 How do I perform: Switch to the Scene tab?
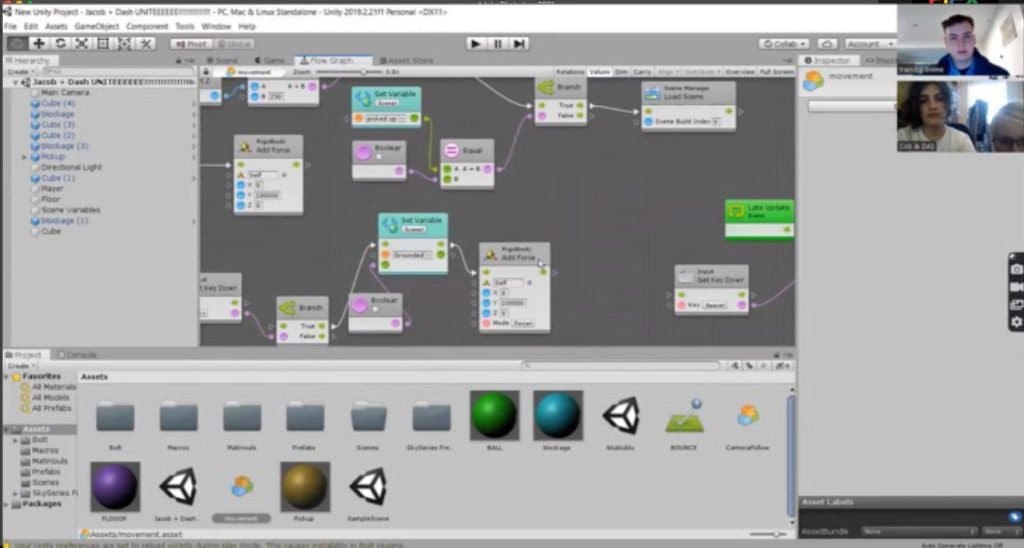point(223,60)
